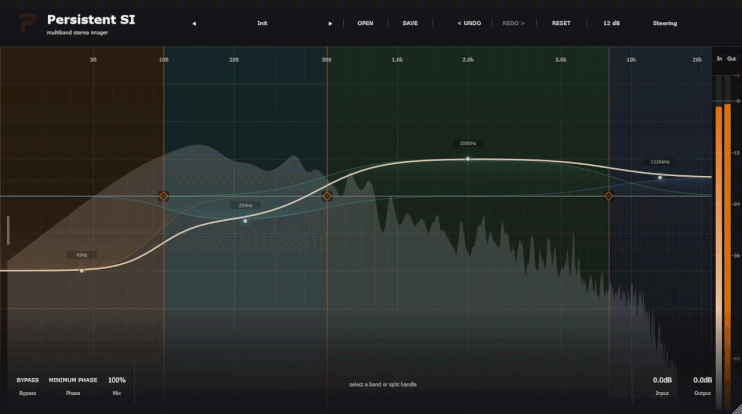Viewport: 742px width, 414px height.
Task: Click the 1.0k frequency axis label
Action: 397,60
